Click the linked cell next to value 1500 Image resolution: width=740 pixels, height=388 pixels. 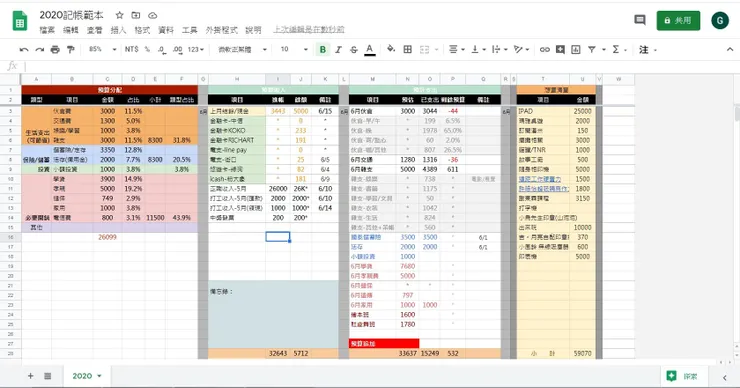(543, 179)
